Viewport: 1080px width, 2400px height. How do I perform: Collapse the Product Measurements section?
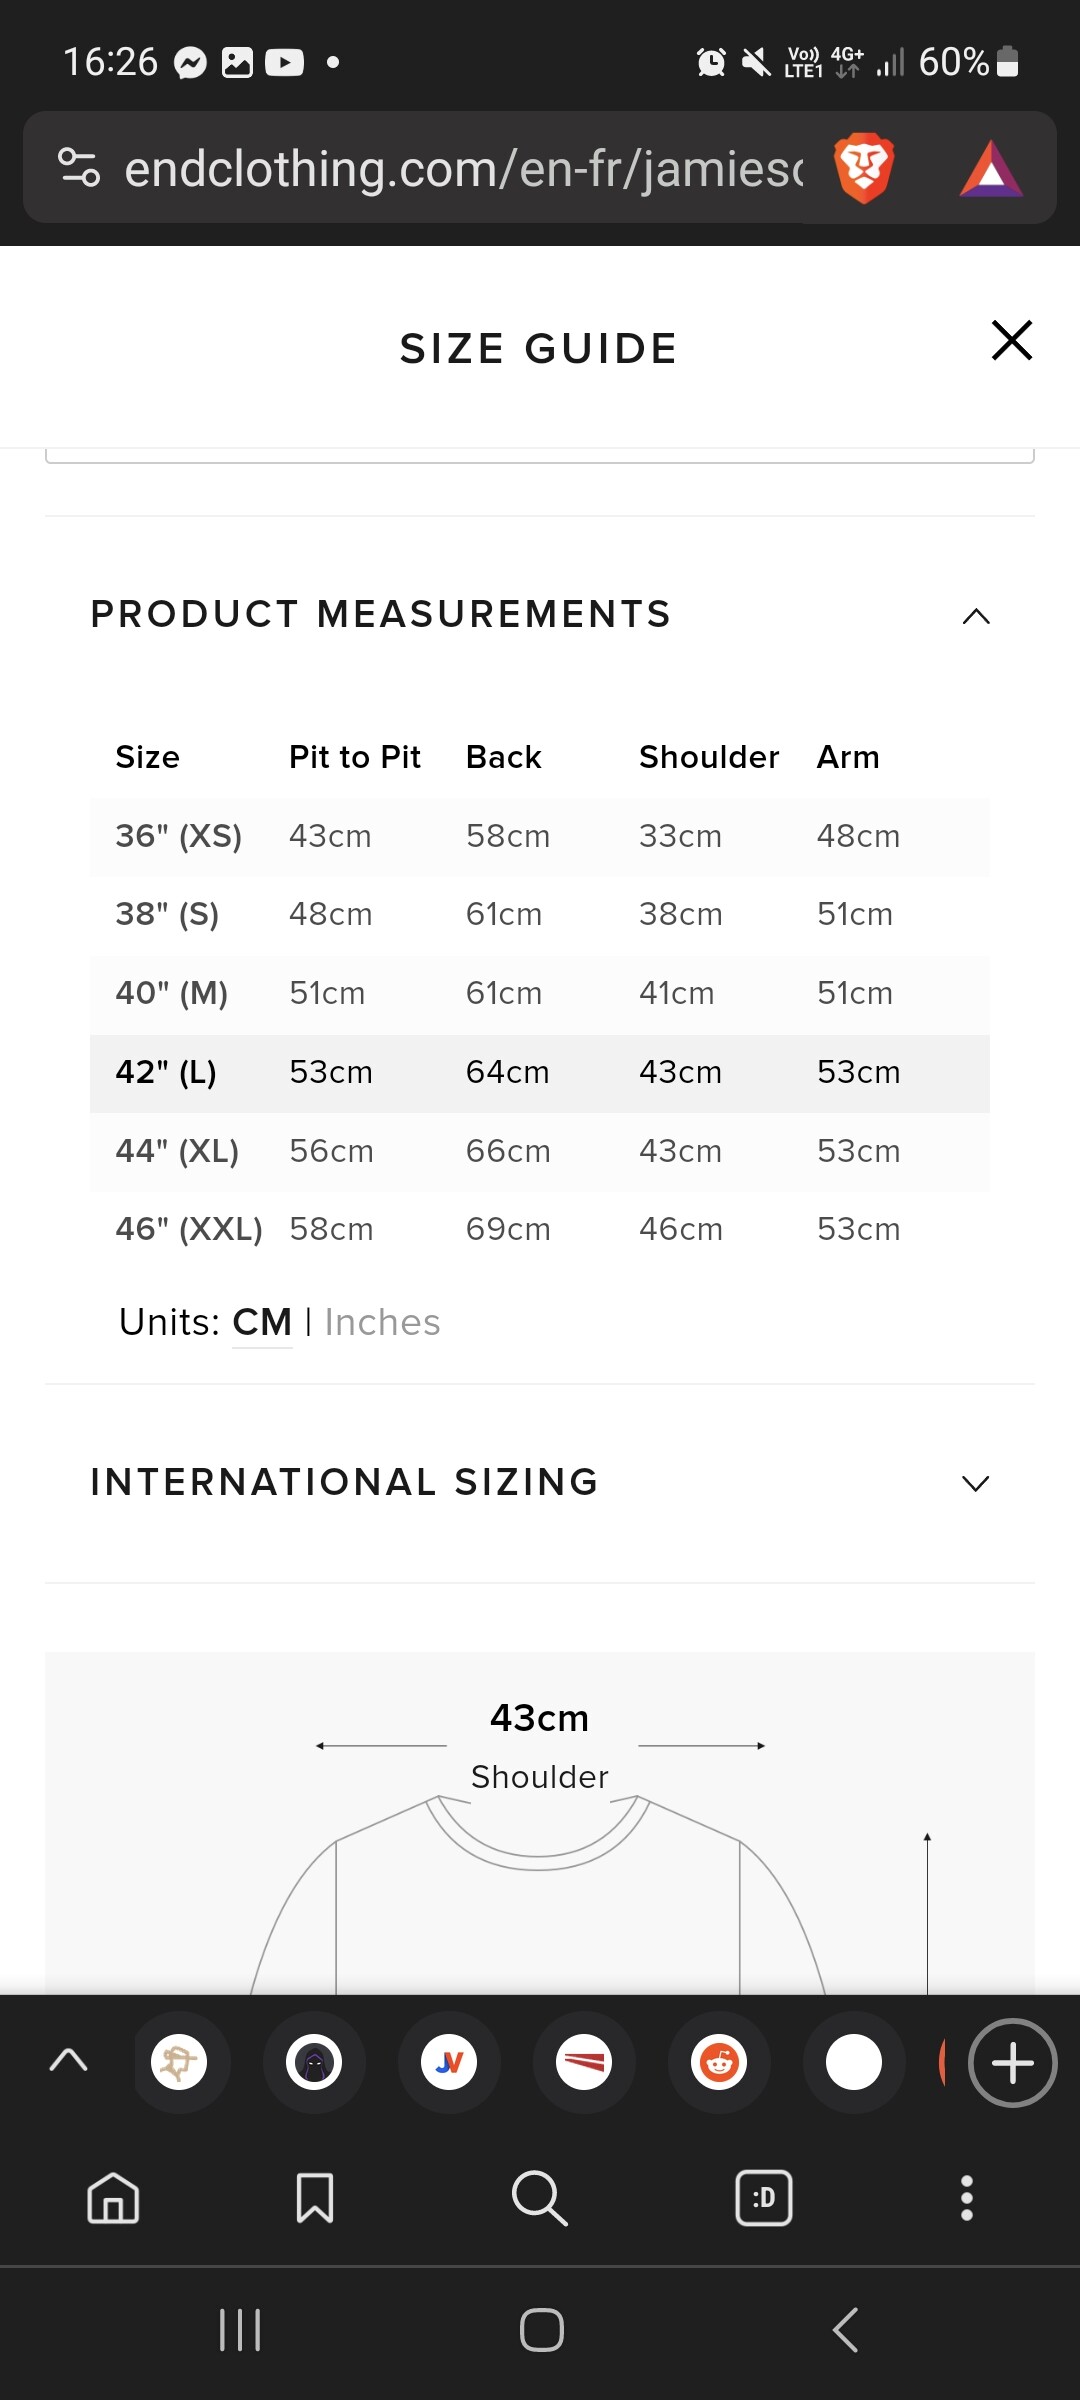click(975, 616)
